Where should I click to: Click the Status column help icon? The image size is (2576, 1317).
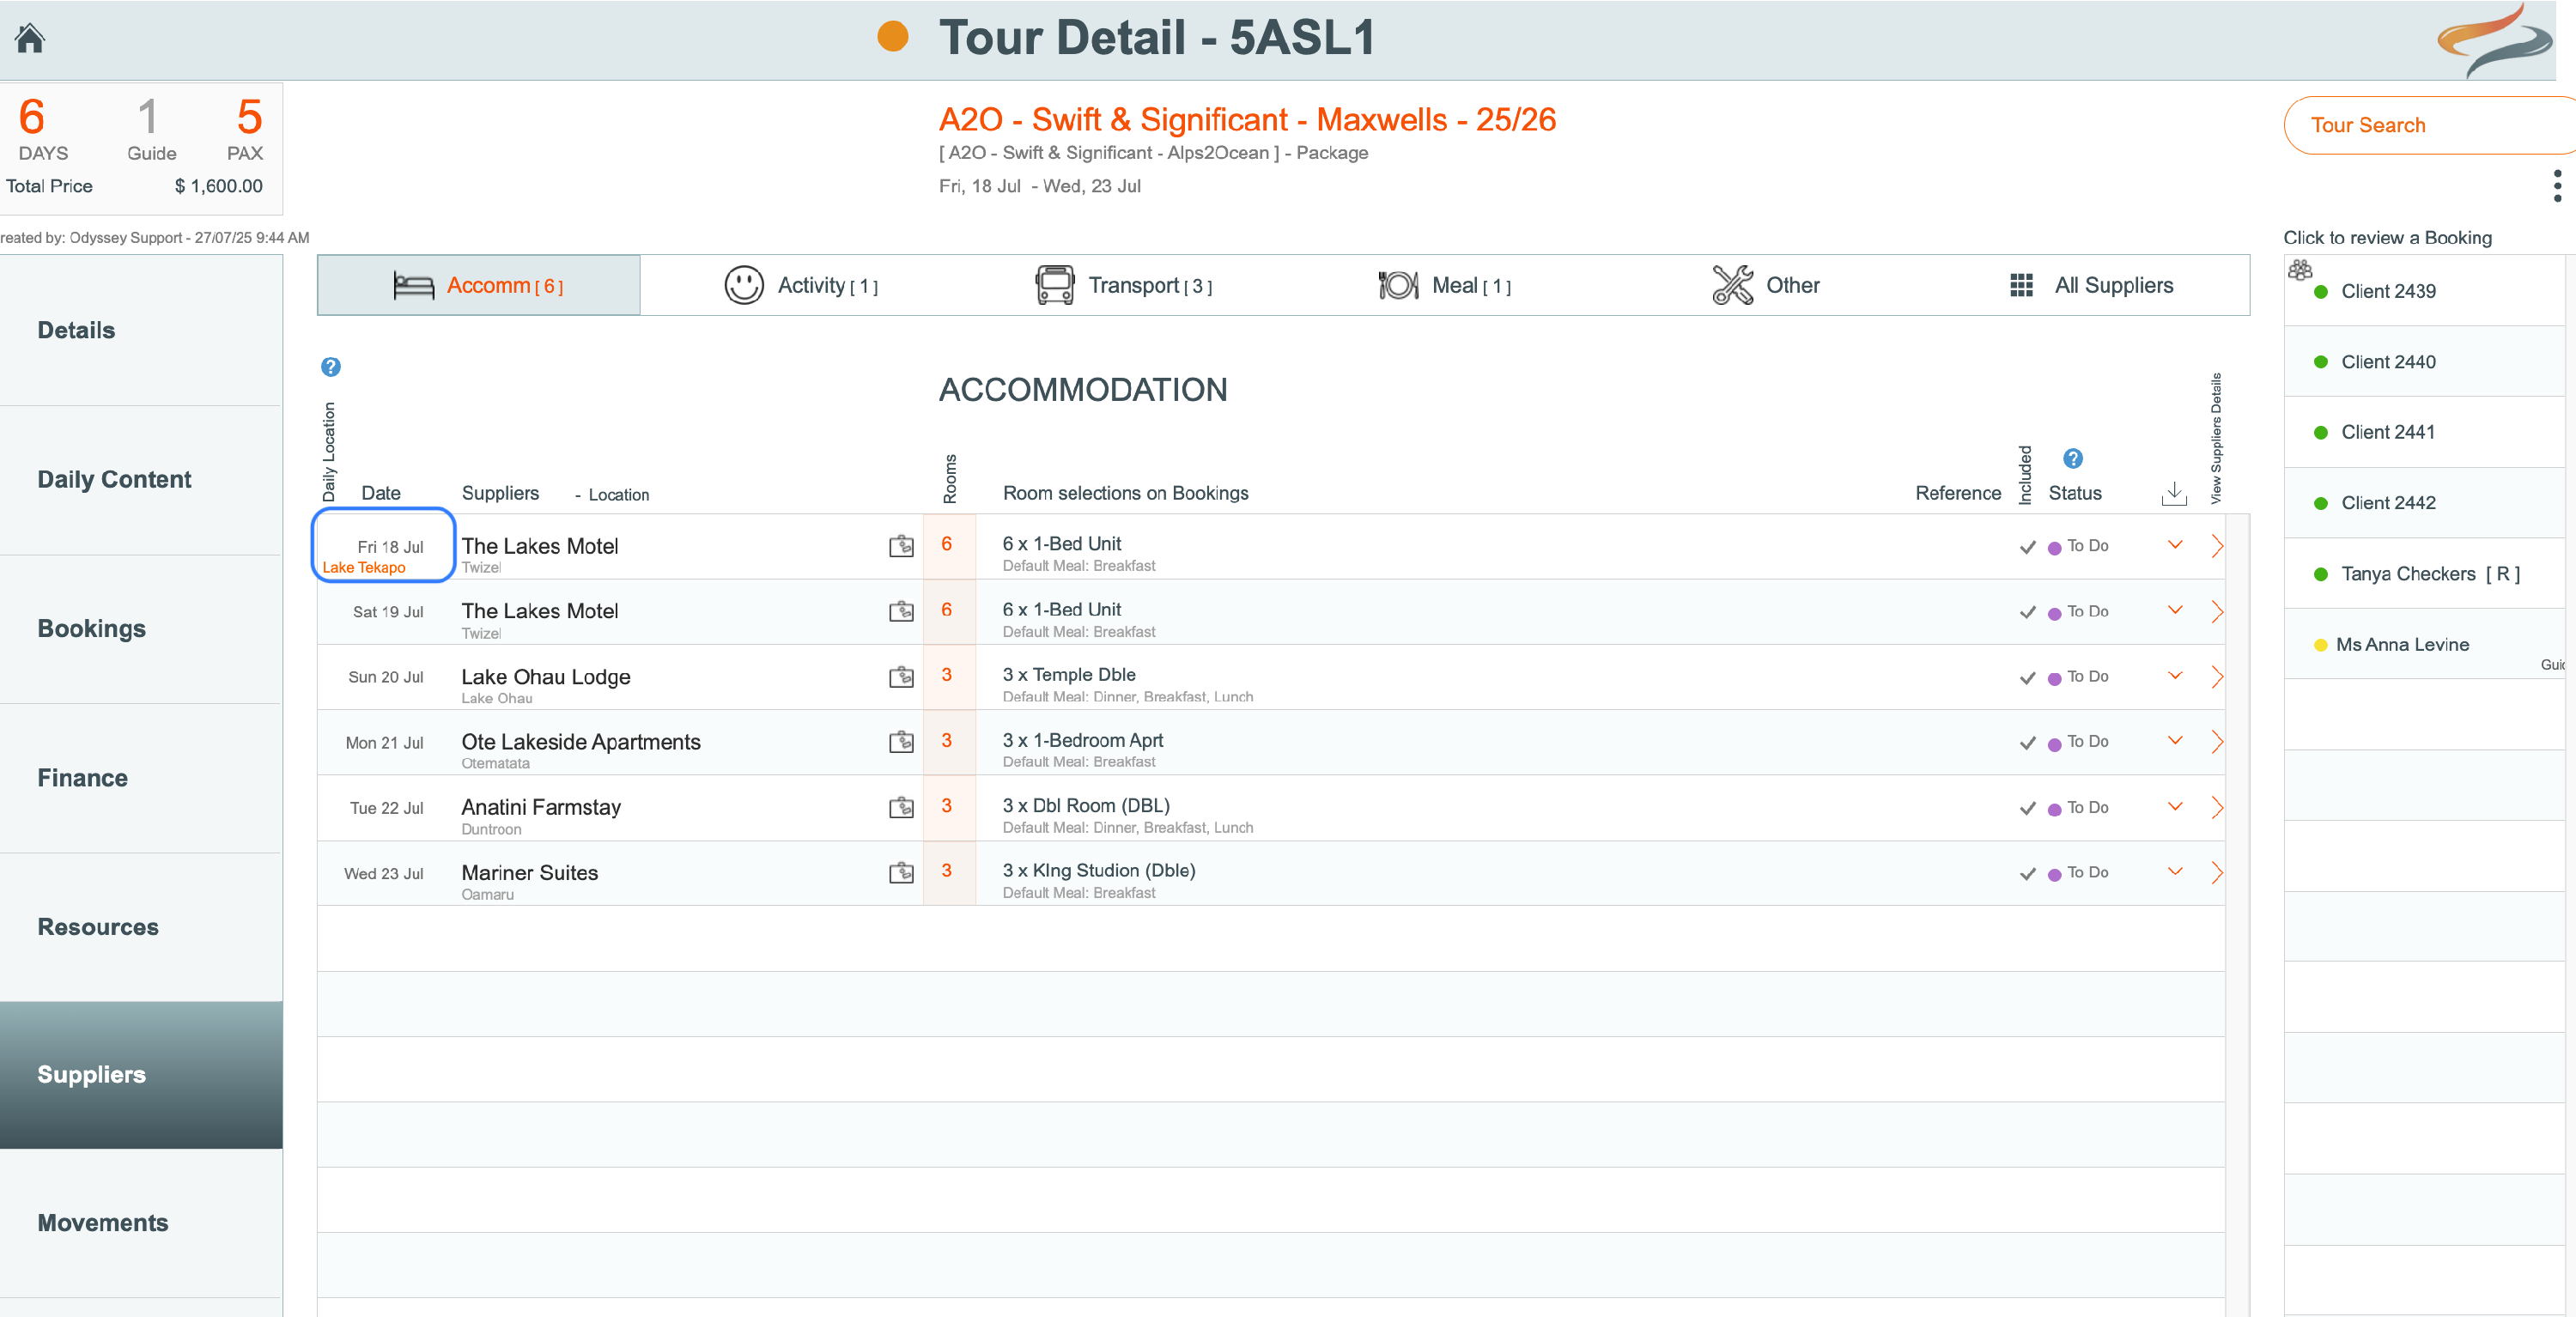tap(2073, 459)
